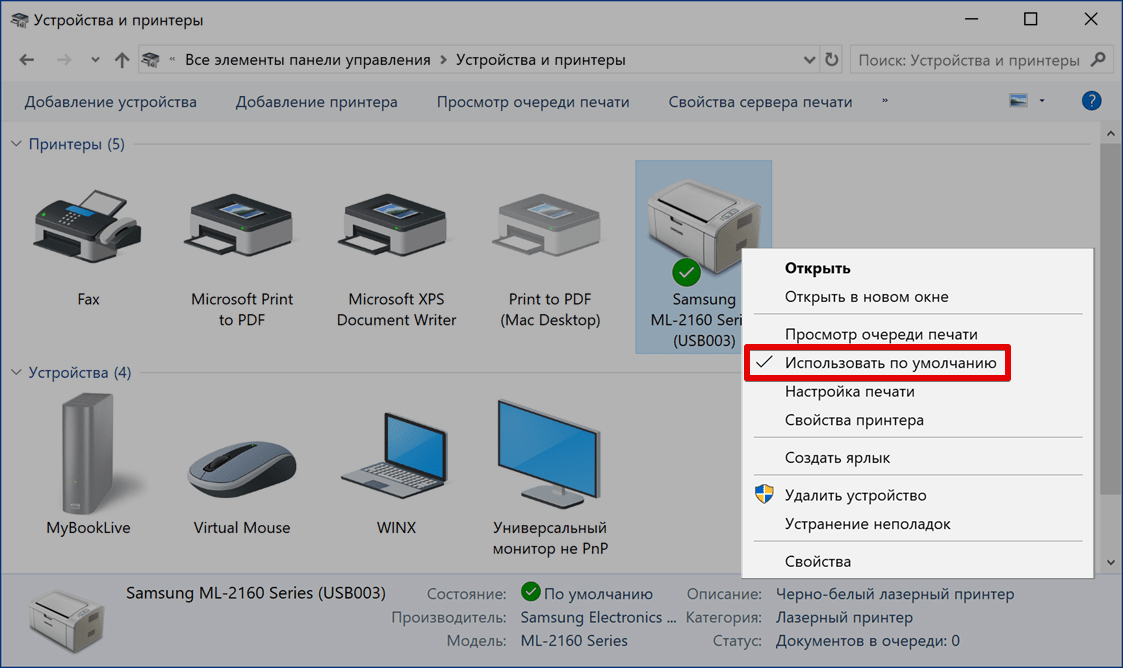
Task: Choose 'Свойства принтера' from context menu
Action: pos(854,420)
